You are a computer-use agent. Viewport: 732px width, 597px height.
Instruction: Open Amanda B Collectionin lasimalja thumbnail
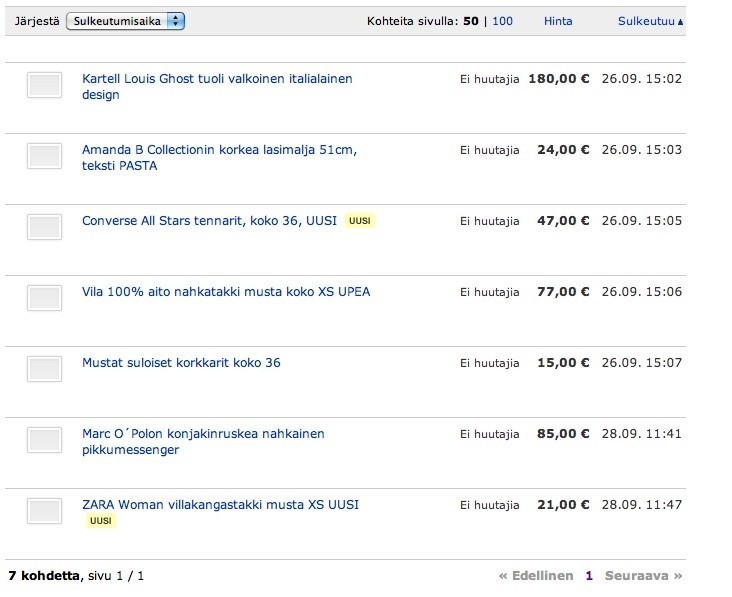44,156
